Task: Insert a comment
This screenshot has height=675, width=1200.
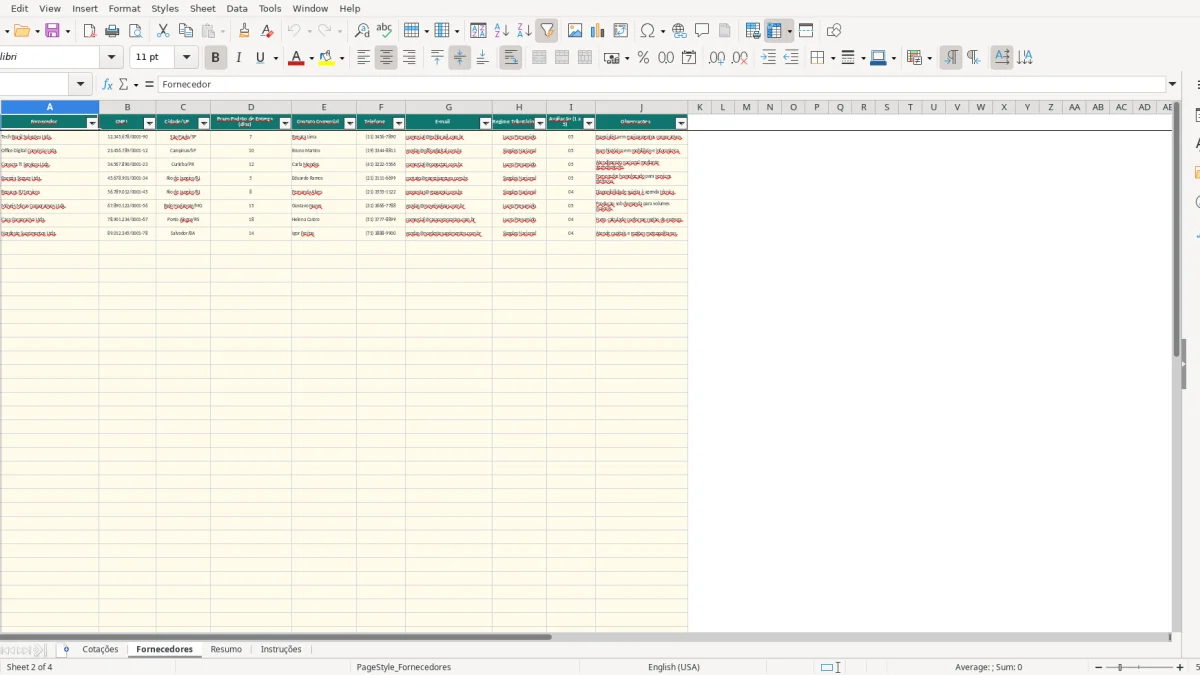Action: coord(702,31)
